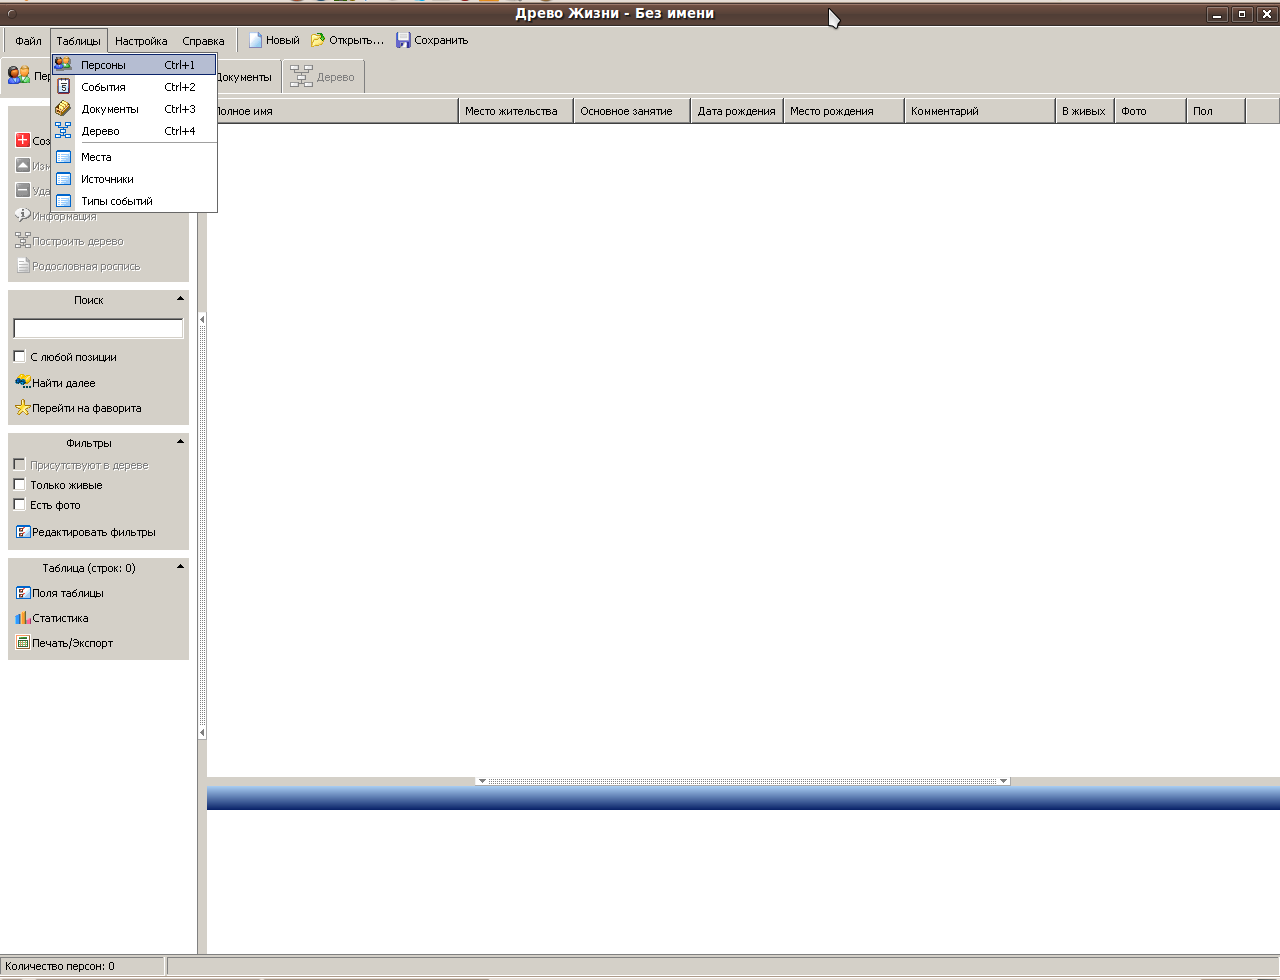Open the Настройка menu
This screenshot has width=1280, height=980.
tap(141, 41)
